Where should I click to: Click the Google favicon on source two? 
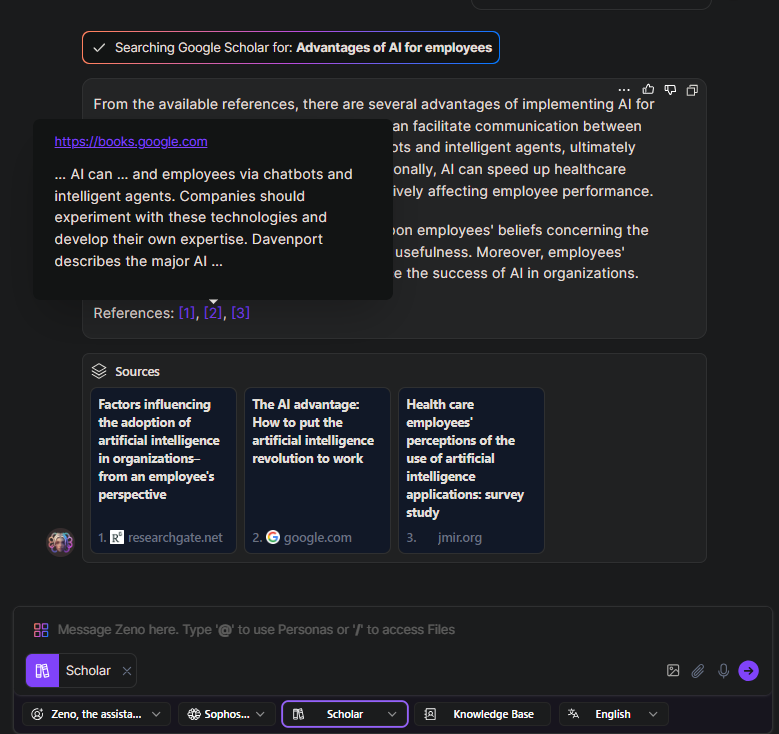273,537
